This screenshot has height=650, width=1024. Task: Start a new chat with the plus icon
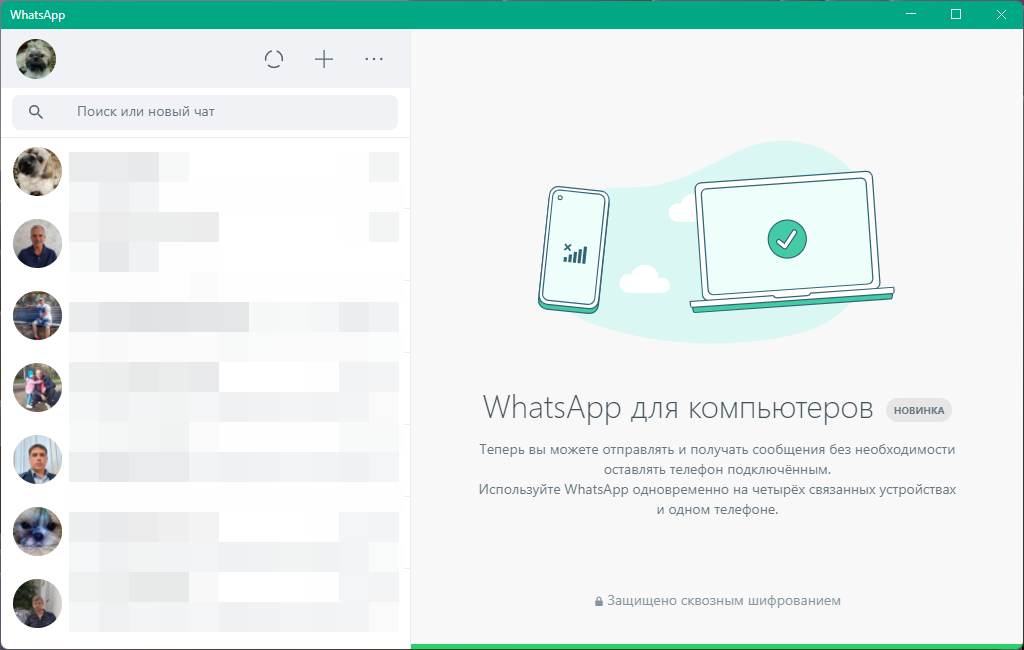(324, 59)
